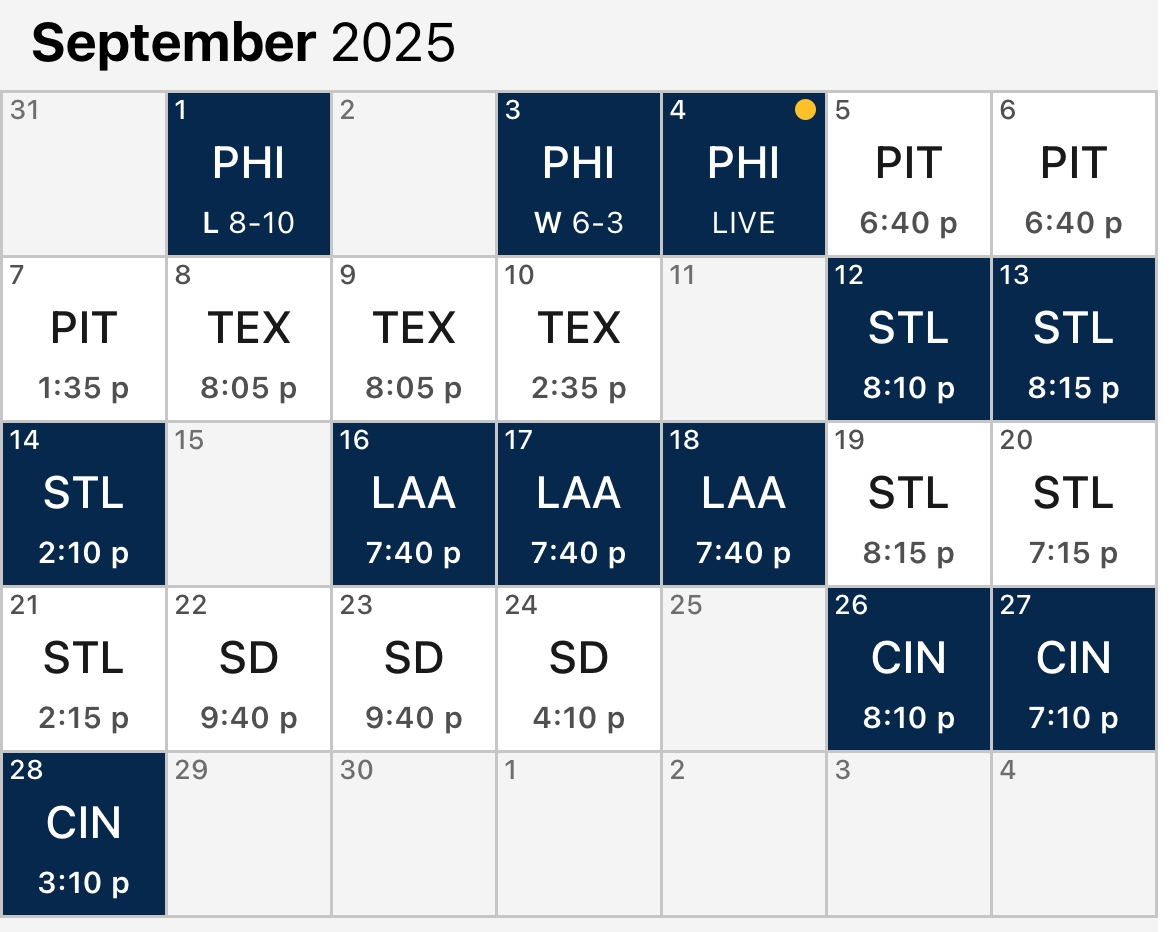Select September 5 PIT game at 6:40 p
The image size is (1170, 932).
(x=909, y=174)
